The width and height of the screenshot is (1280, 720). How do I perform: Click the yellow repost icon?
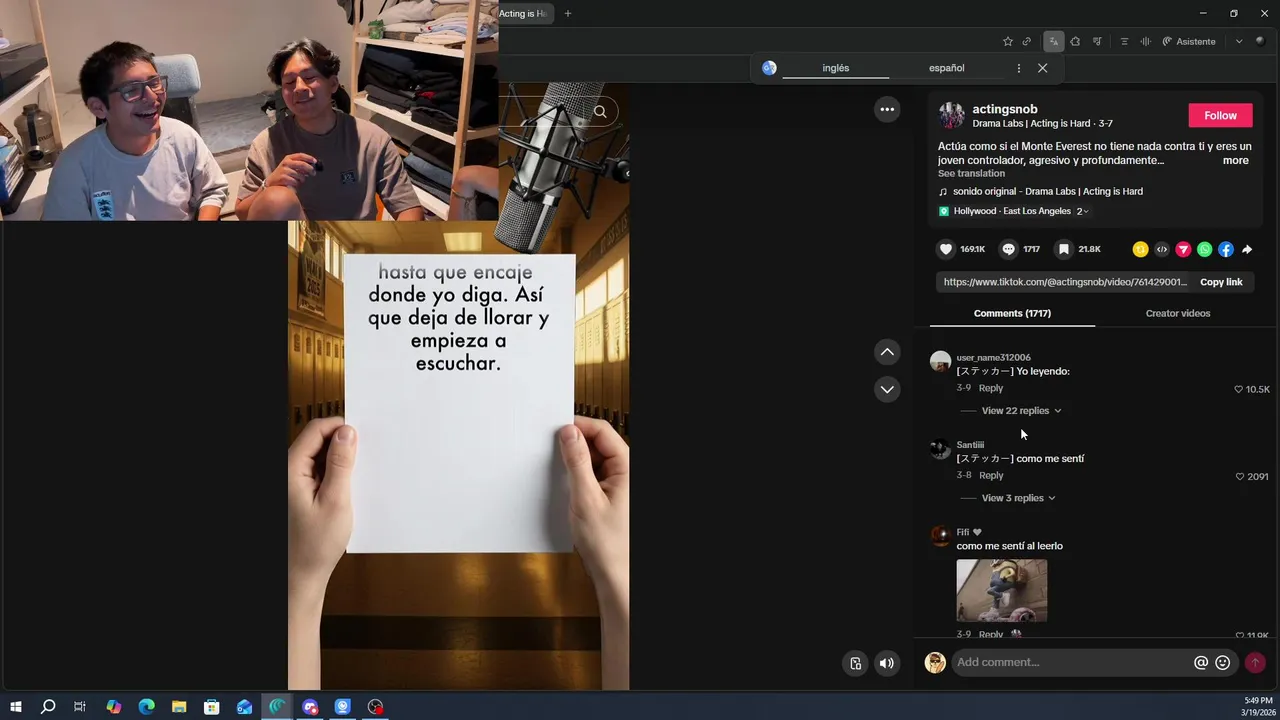[x=1140, y=249]
